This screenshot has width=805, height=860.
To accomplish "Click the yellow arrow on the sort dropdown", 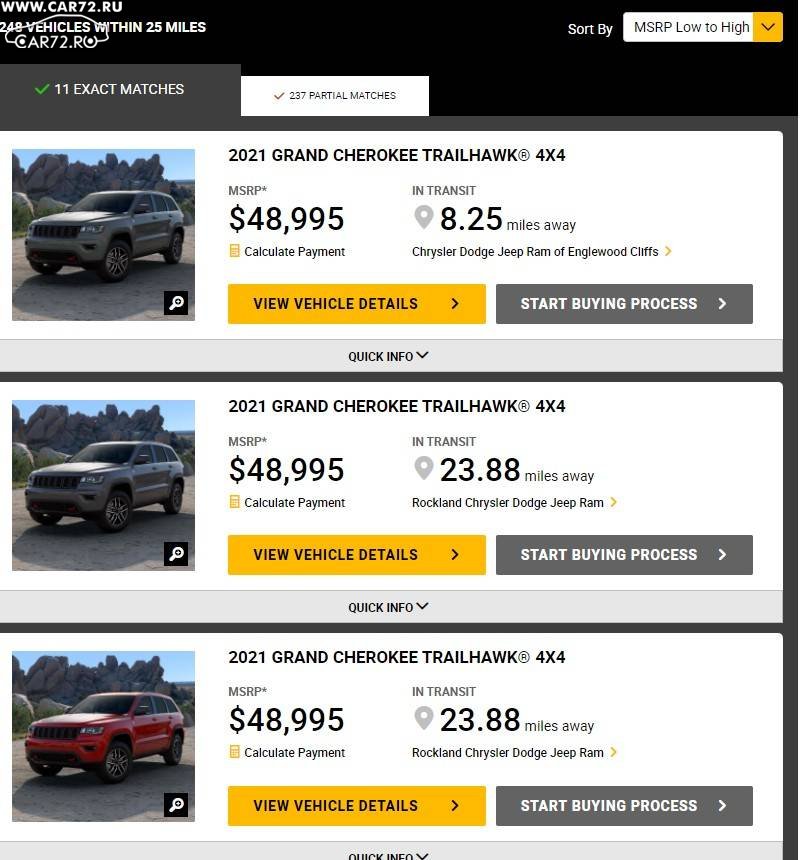I will pos(768,27).
